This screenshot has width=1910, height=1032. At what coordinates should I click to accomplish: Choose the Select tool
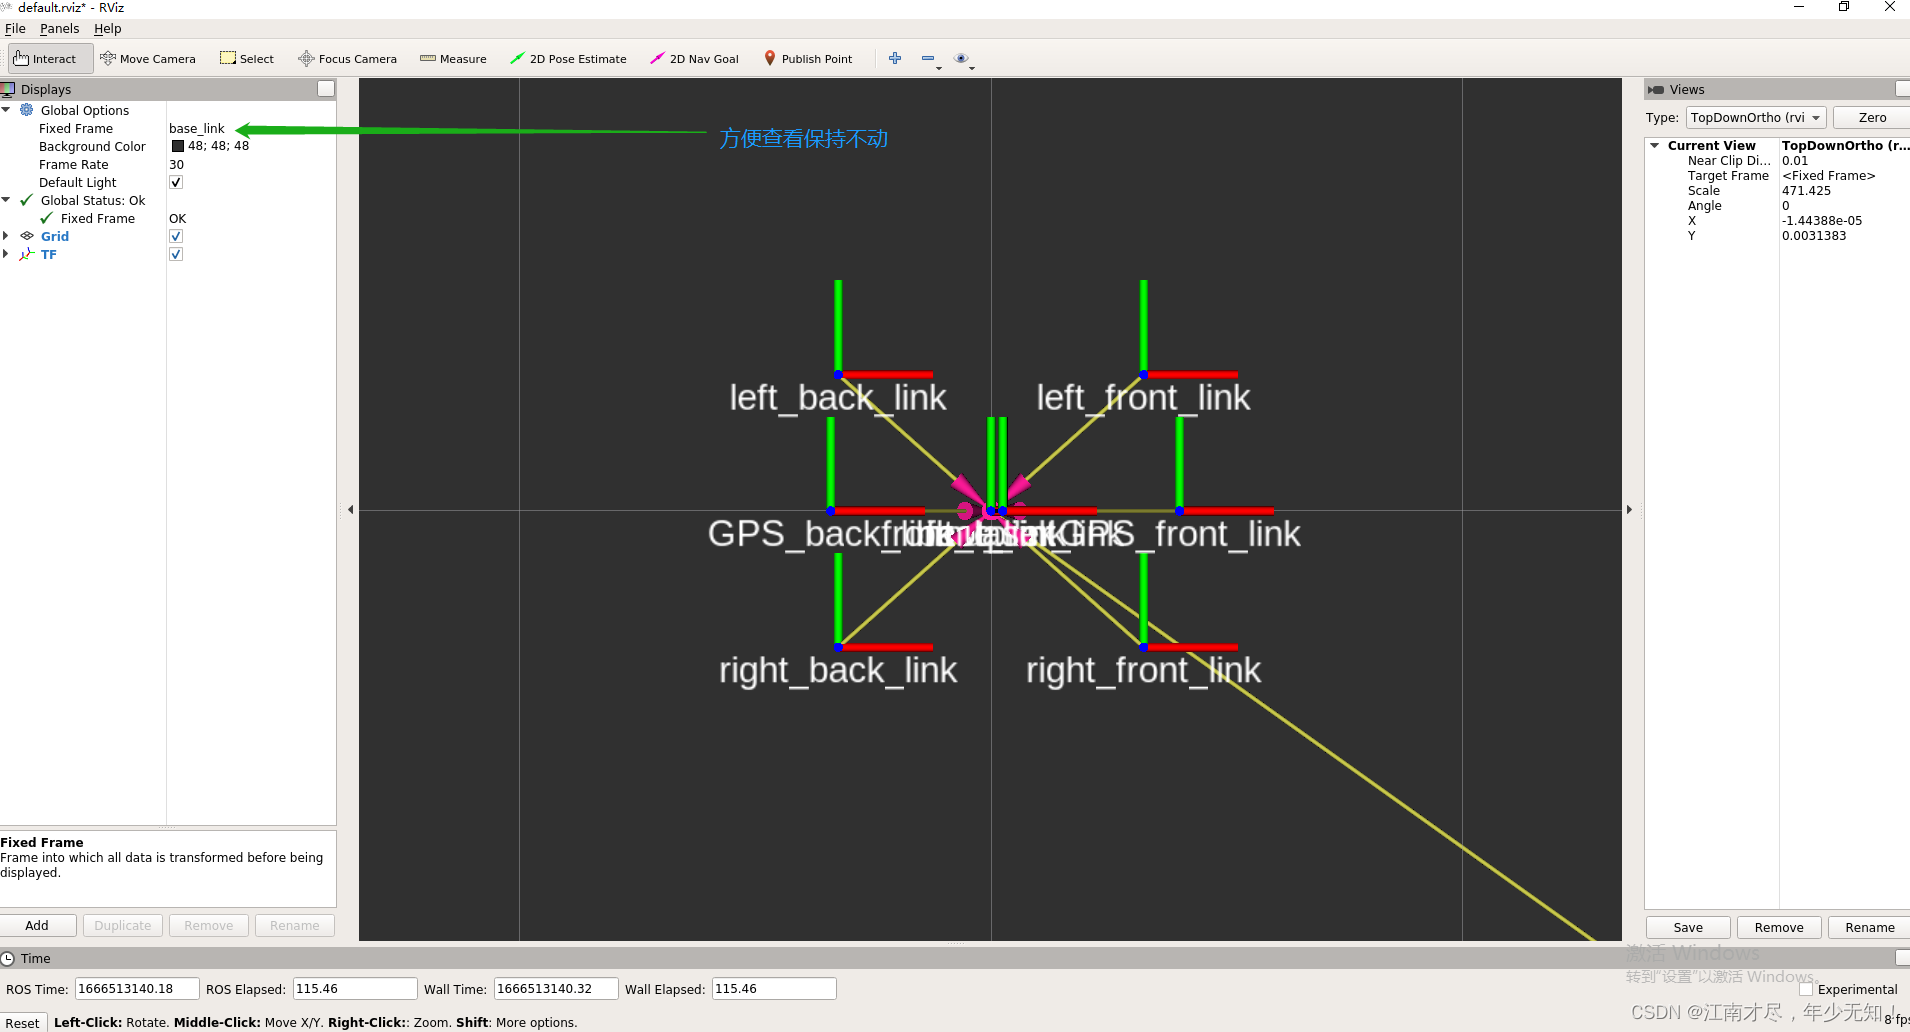coord(247,59)
